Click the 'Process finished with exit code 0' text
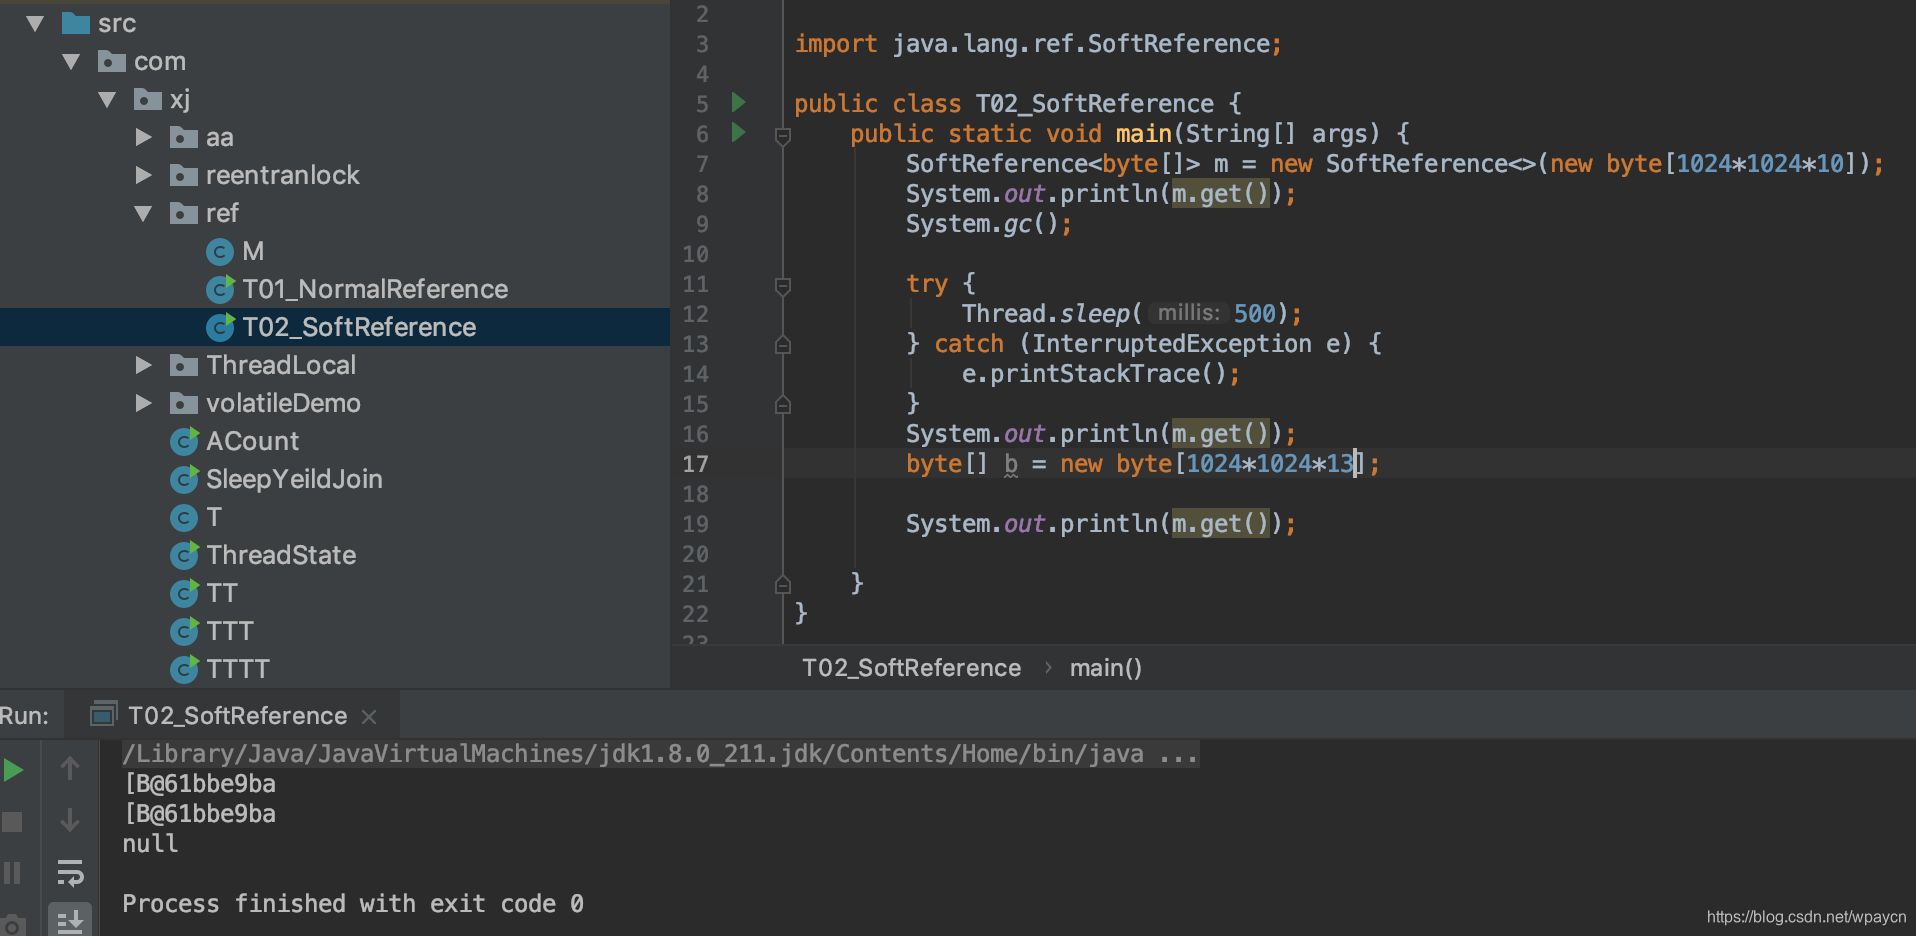This screenshot has width=1916, height=936. coord(353,904)
